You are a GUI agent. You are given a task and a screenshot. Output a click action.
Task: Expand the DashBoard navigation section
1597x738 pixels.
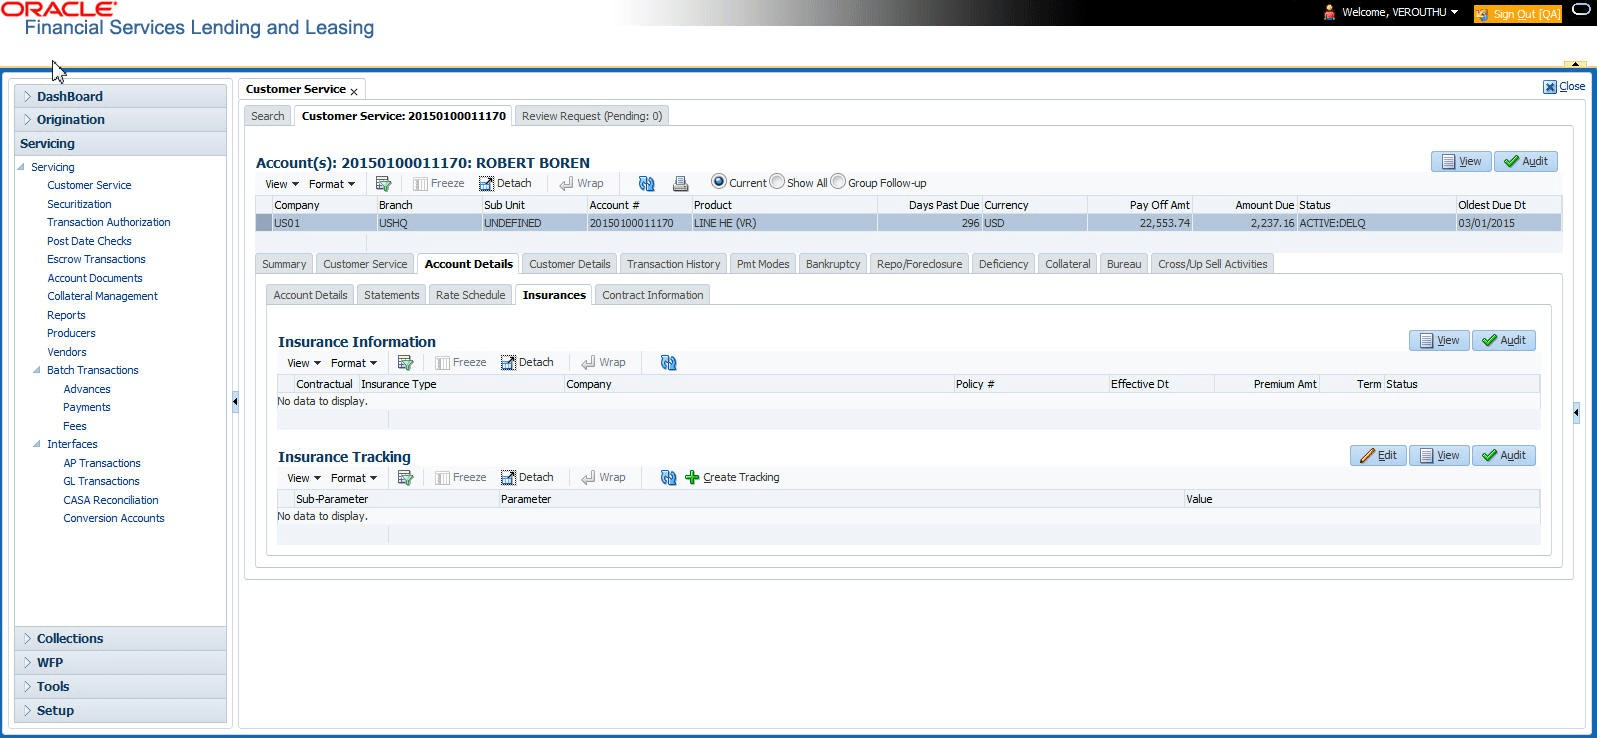tap(27, 97)
